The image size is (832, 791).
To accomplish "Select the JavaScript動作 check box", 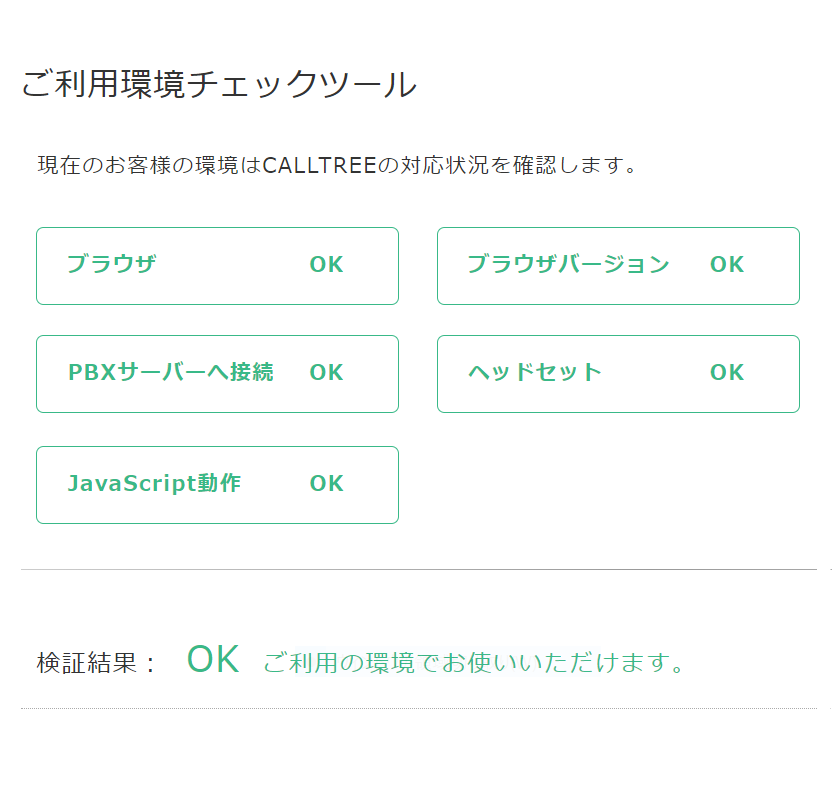I will [x=217, y=485].
